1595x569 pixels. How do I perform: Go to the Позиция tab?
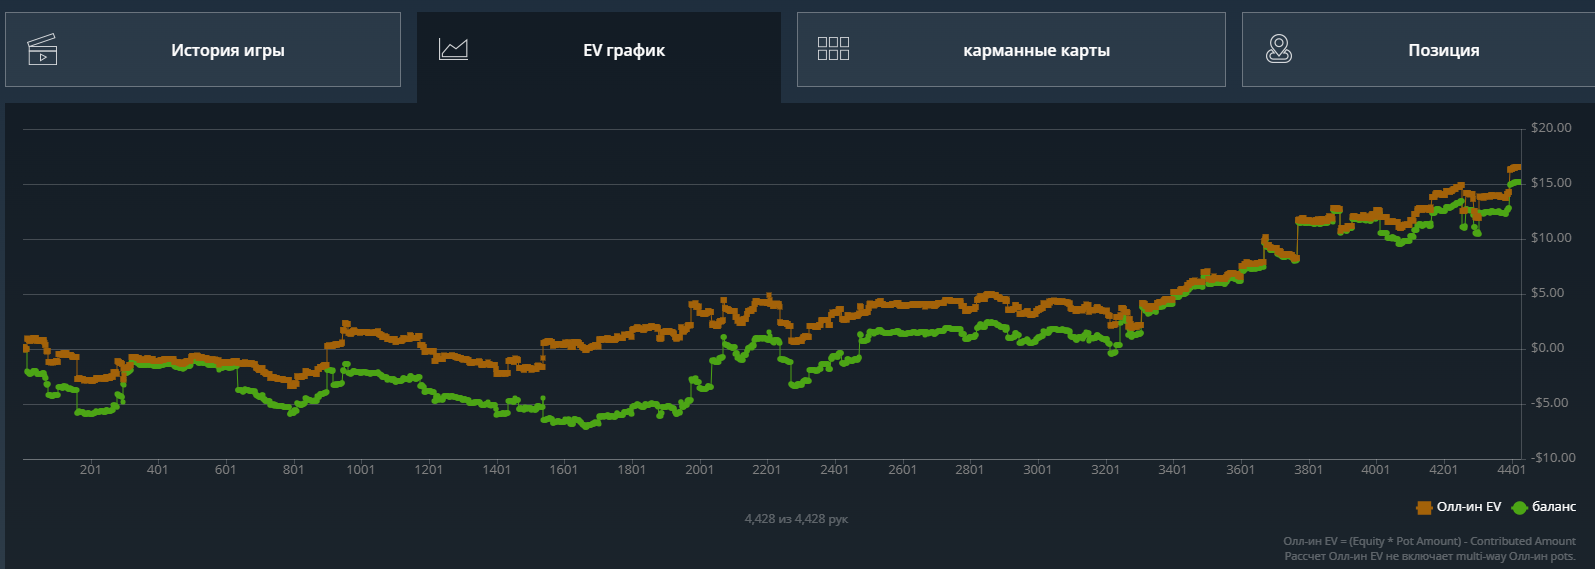[1443, 50]
